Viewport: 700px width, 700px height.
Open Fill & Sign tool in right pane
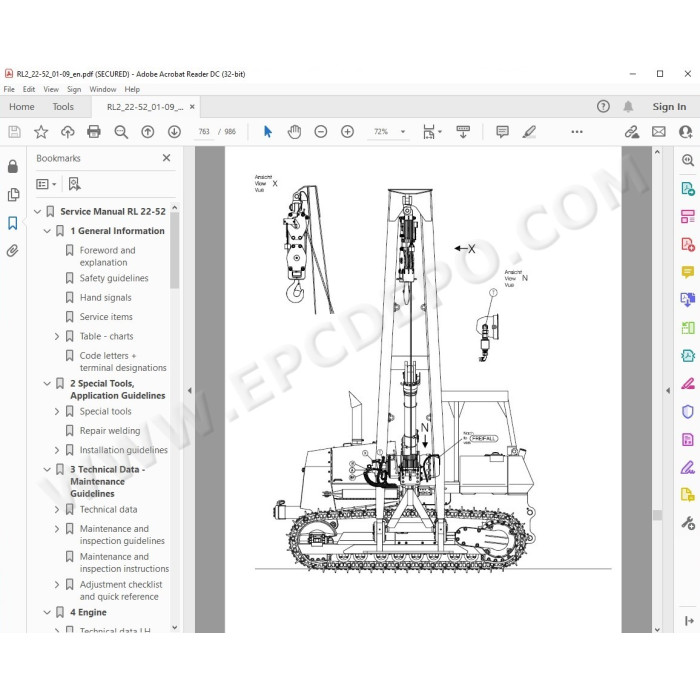click(688, 467)
